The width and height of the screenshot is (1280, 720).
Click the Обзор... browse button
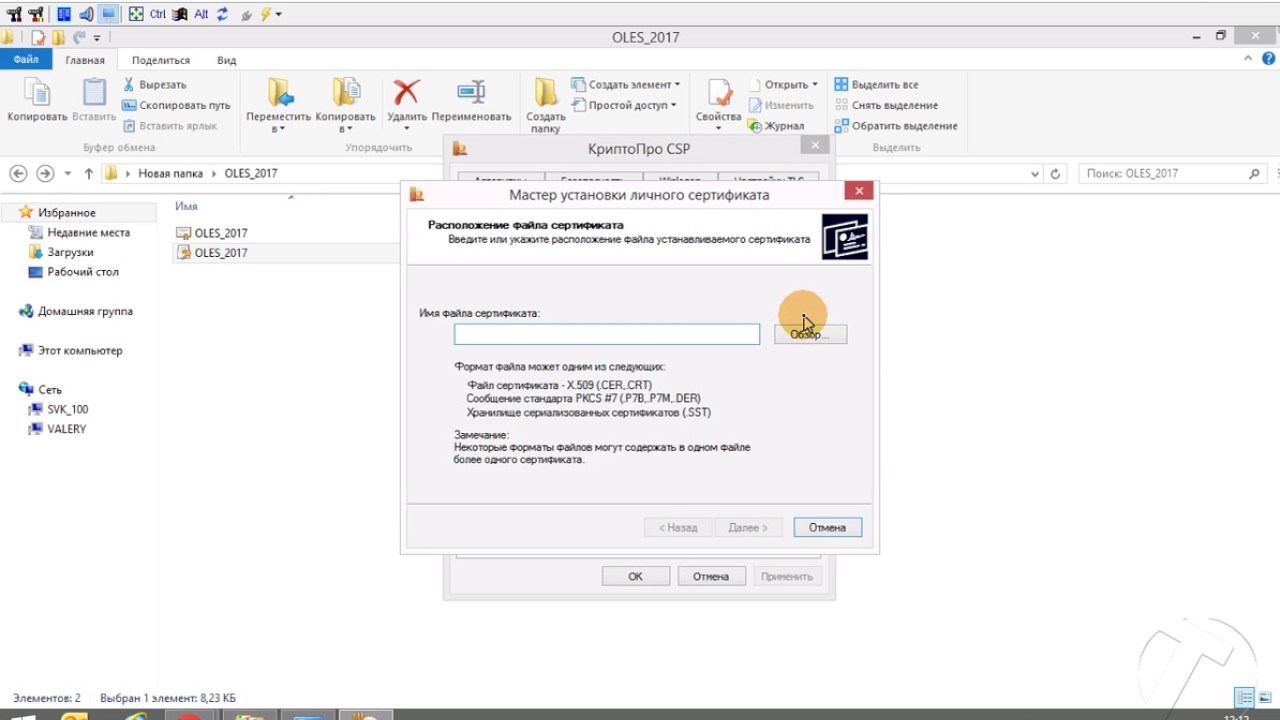click(810, 334)
